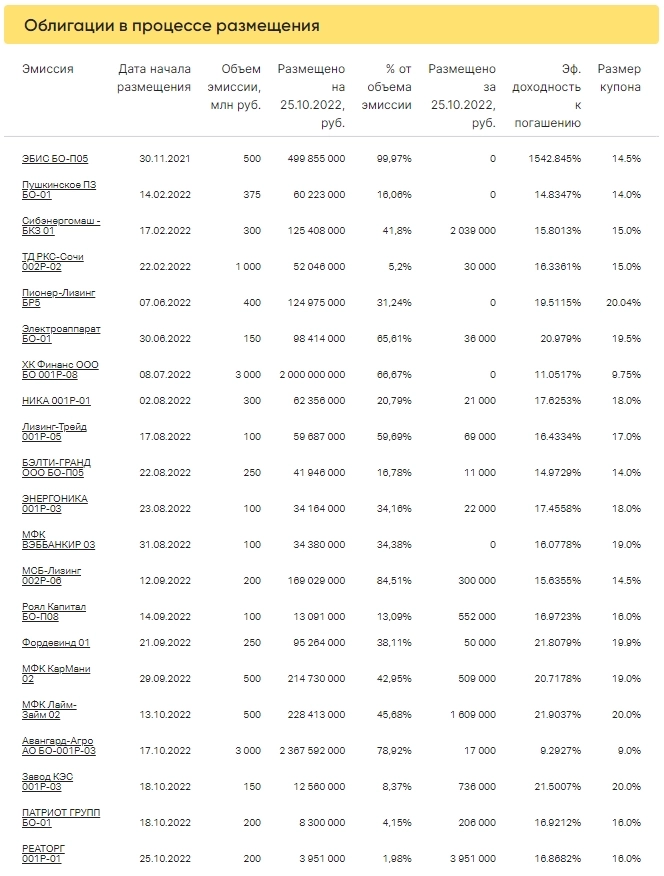Click the ЭНЕРГОНИКА 001Р-03 link
664x876 pixels.
[x=55, y=503]
